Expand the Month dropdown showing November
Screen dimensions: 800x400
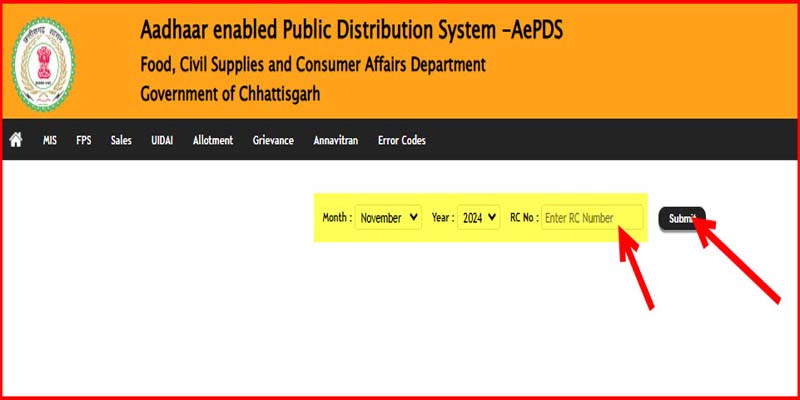[388, 217]
